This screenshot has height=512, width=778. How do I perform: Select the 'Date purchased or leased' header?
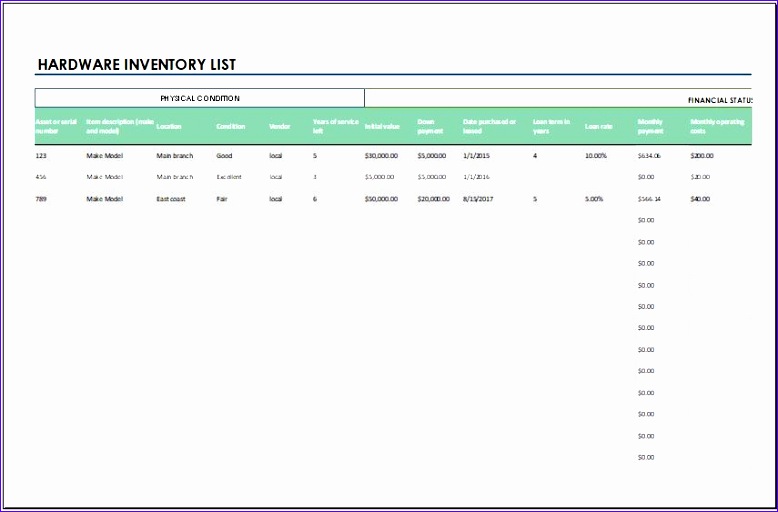[x=490, y=127]
